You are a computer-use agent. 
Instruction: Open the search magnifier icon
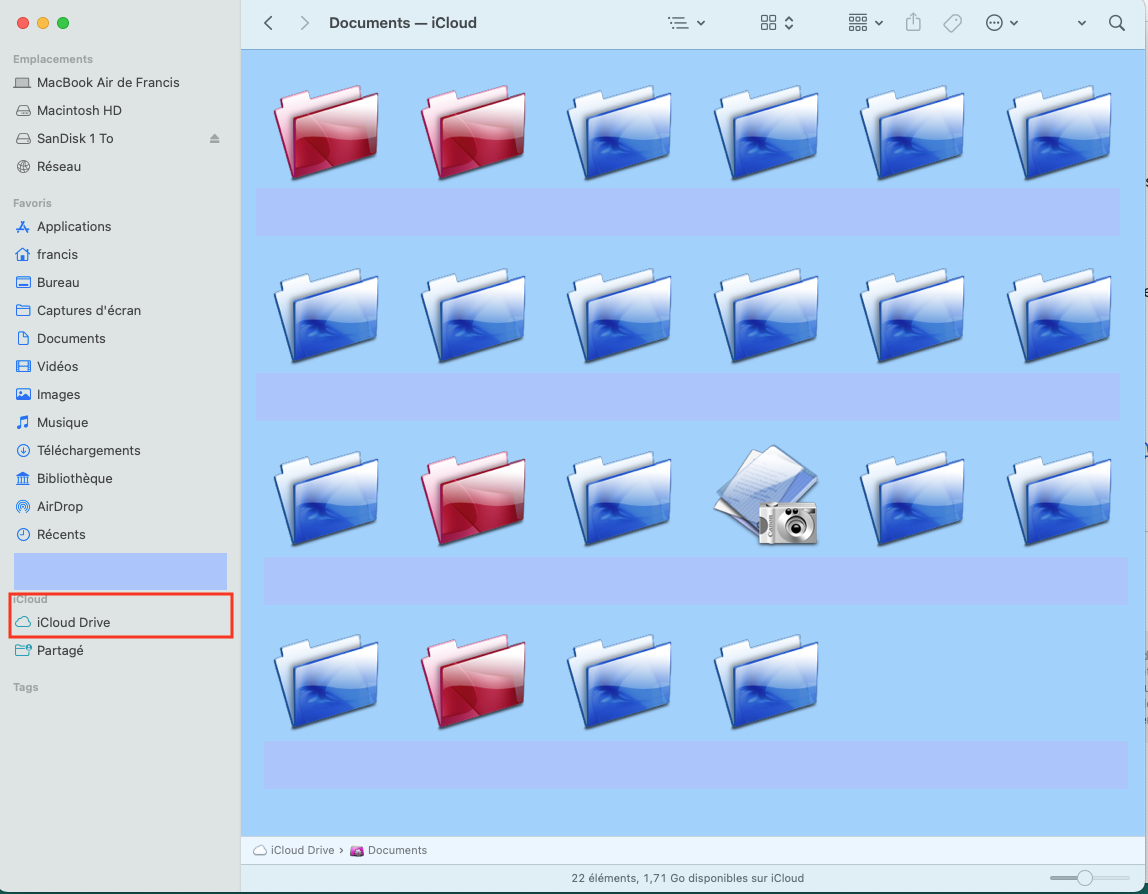[x=1117, y=23]
